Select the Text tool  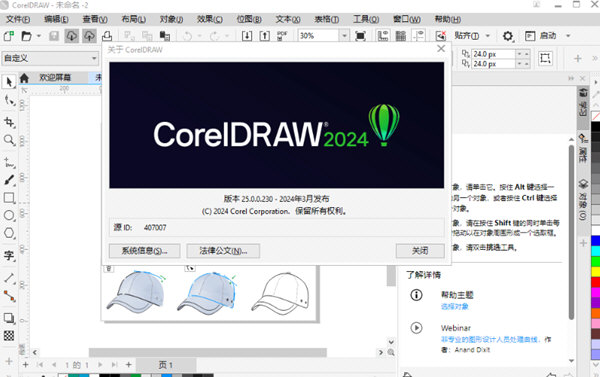click(9, 255)
